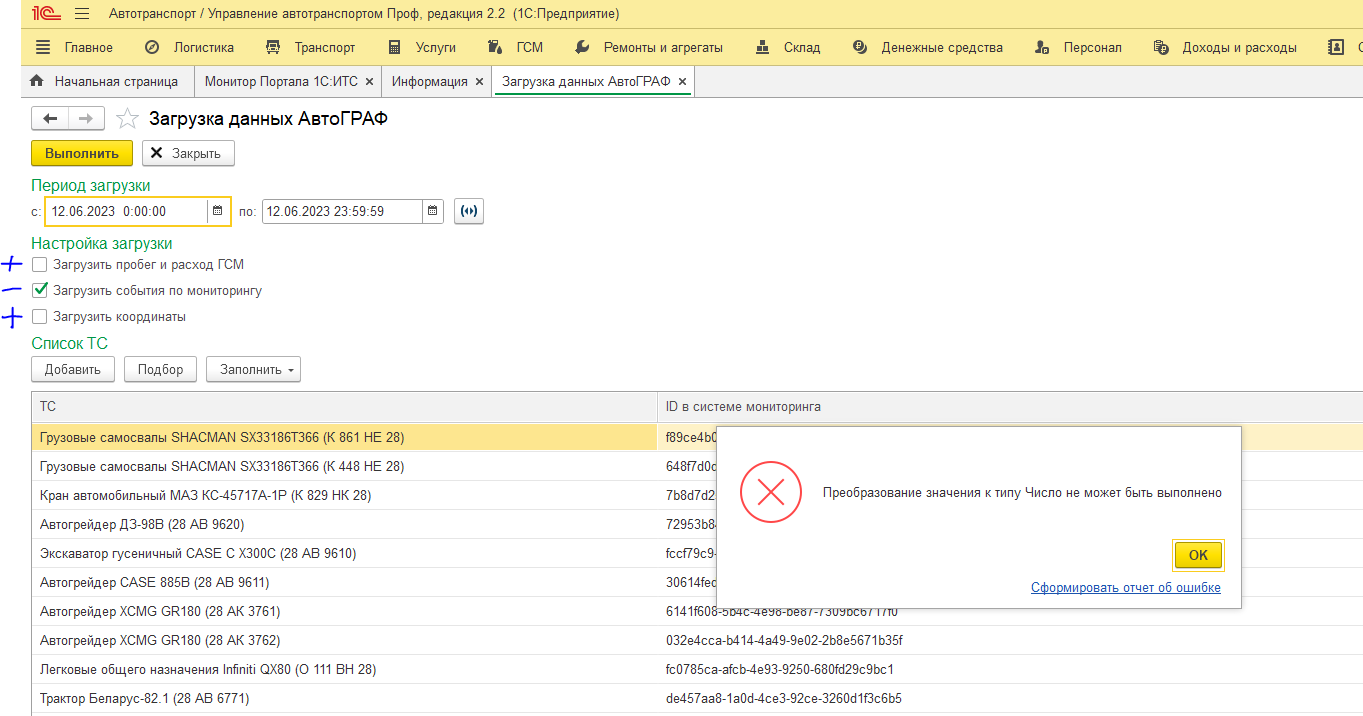
Task: Click ID cell fc0785ca-afcb-4e93-9250-680fd29c9bc1
Action: pyautogui.click(x=780, y=669)
